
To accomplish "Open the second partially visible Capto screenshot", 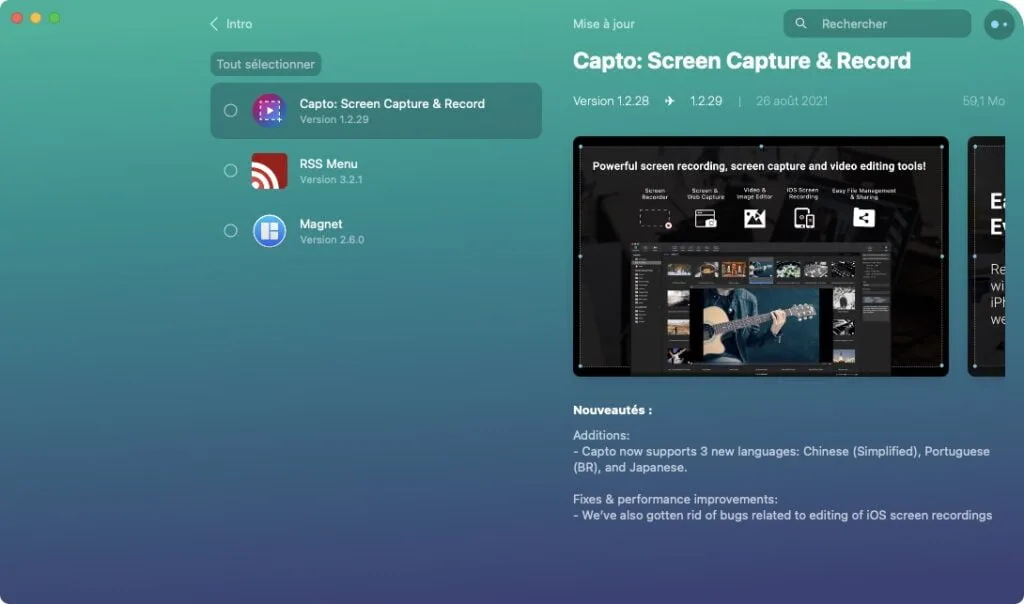I will (986, 257).
